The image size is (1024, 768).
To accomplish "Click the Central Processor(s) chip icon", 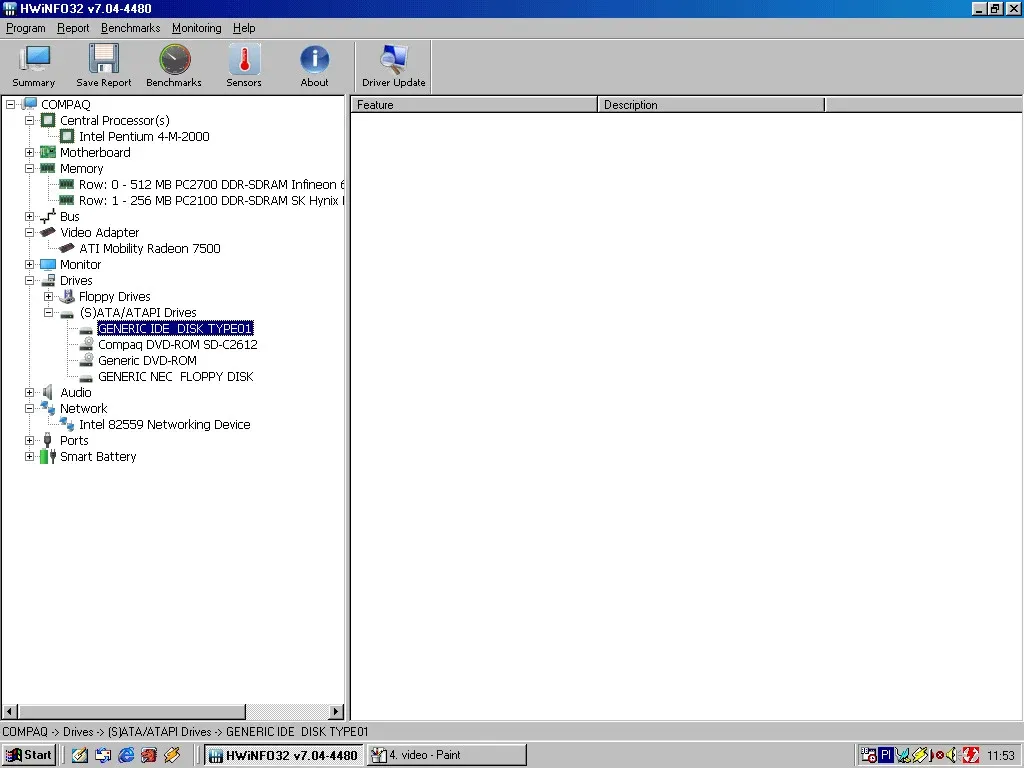I will pos(48,120).
